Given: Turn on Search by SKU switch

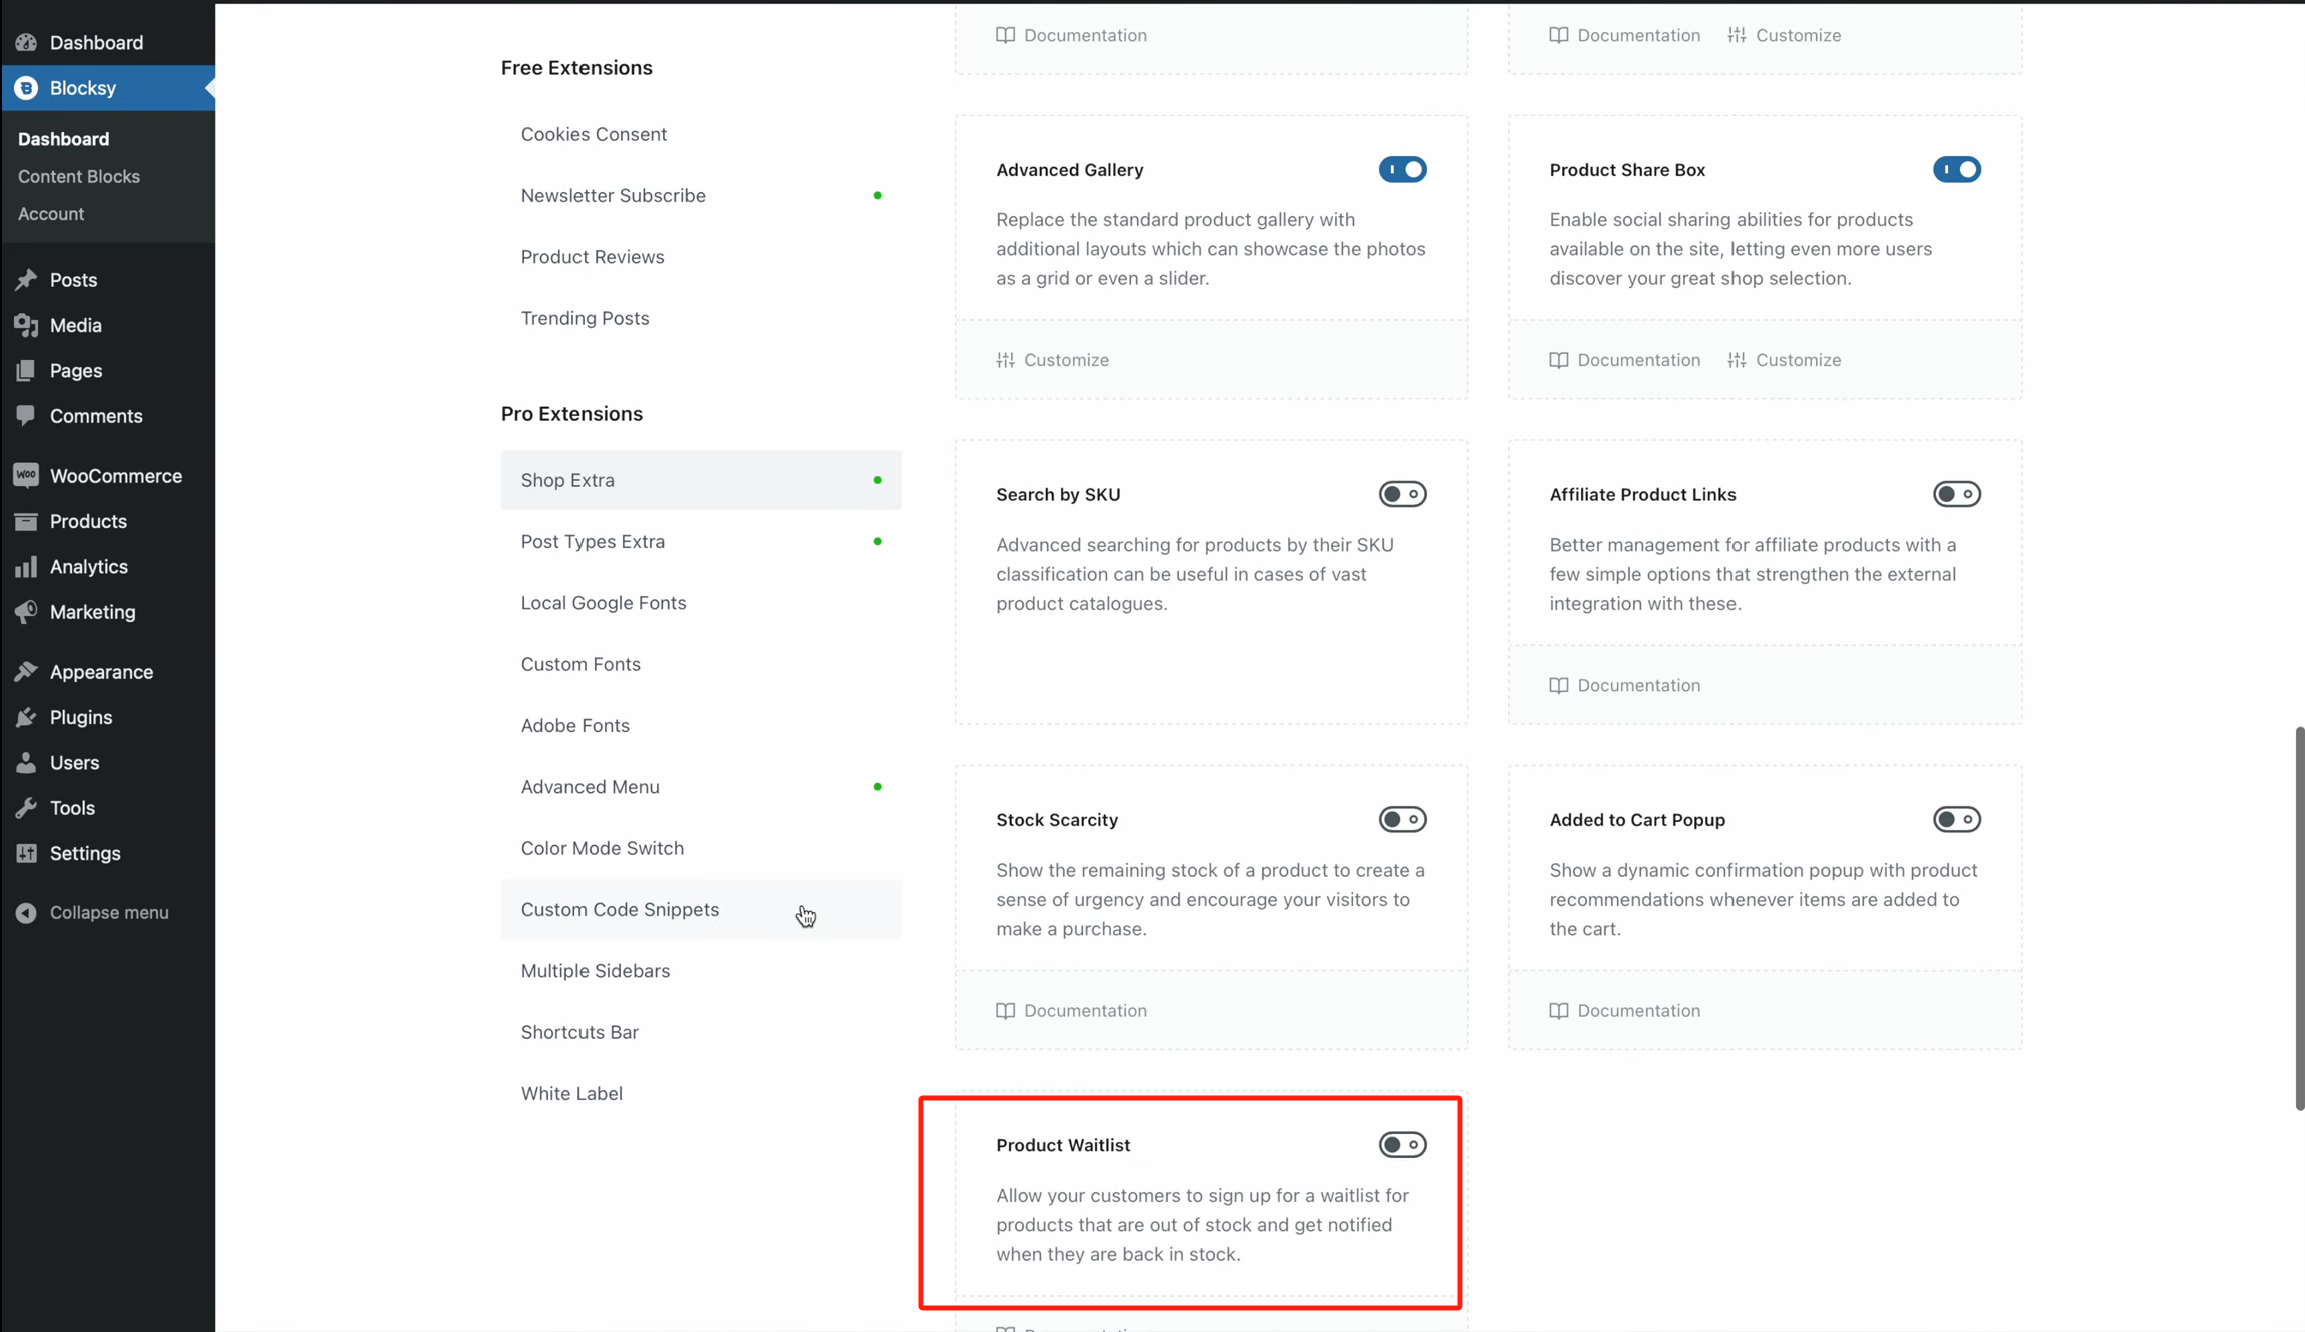Looking at the screenshot, I should [1402, 494].
